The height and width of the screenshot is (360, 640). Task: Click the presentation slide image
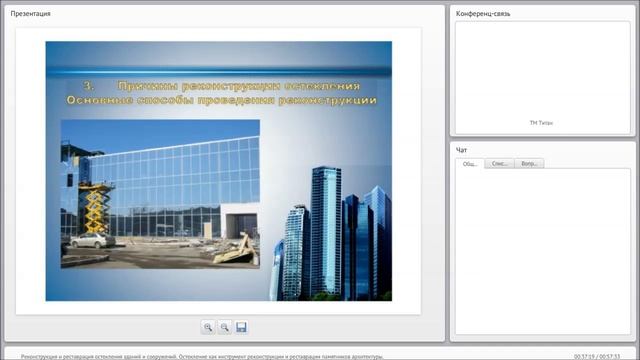pyautogui.click(x=219, y=171)
